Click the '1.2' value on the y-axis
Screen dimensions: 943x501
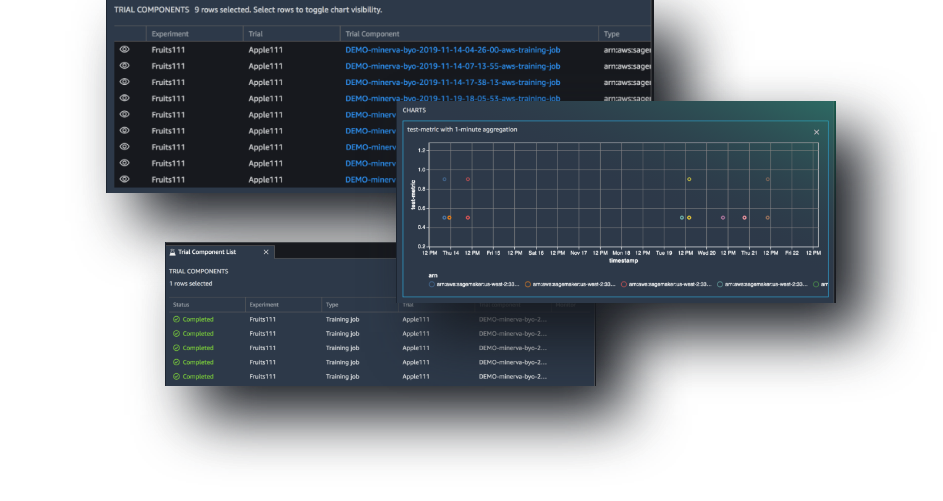tap(422, 150)
